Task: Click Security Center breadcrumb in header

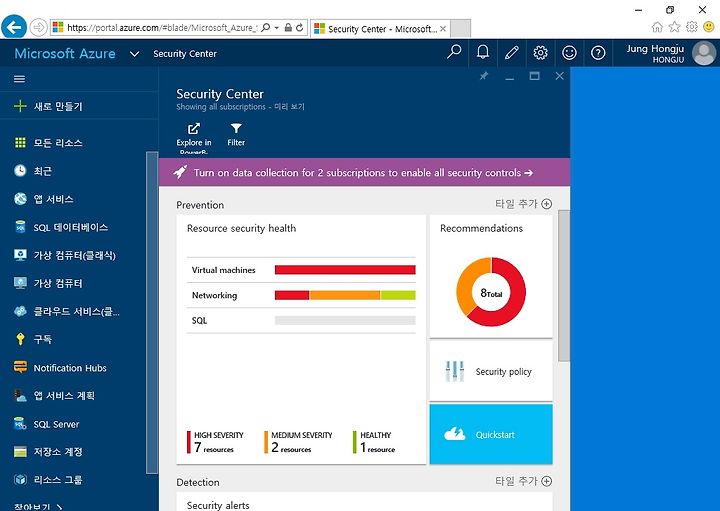Action: click(x=185, y=54)
